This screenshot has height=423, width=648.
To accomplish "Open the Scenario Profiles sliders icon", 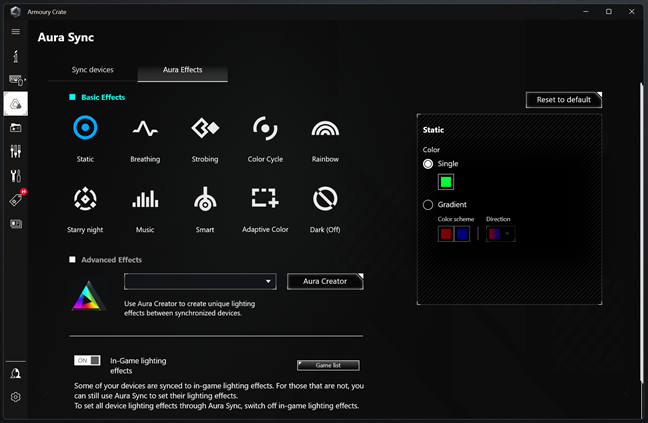I will [x=16, y=152].
